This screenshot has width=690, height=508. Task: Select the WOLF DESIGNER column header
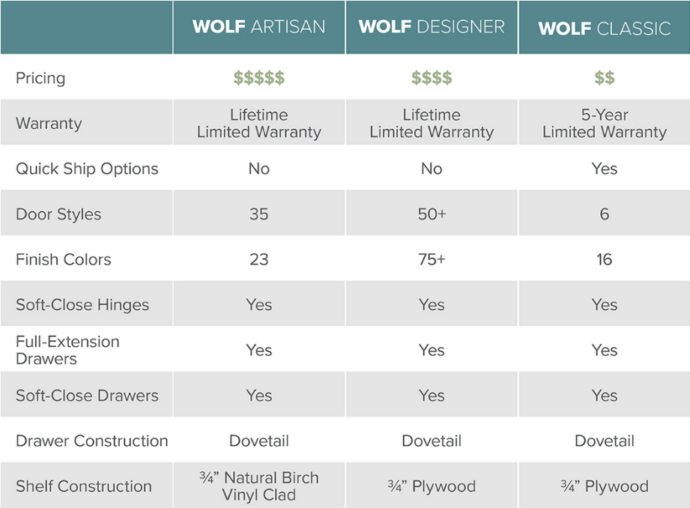(x=431, y=27)
